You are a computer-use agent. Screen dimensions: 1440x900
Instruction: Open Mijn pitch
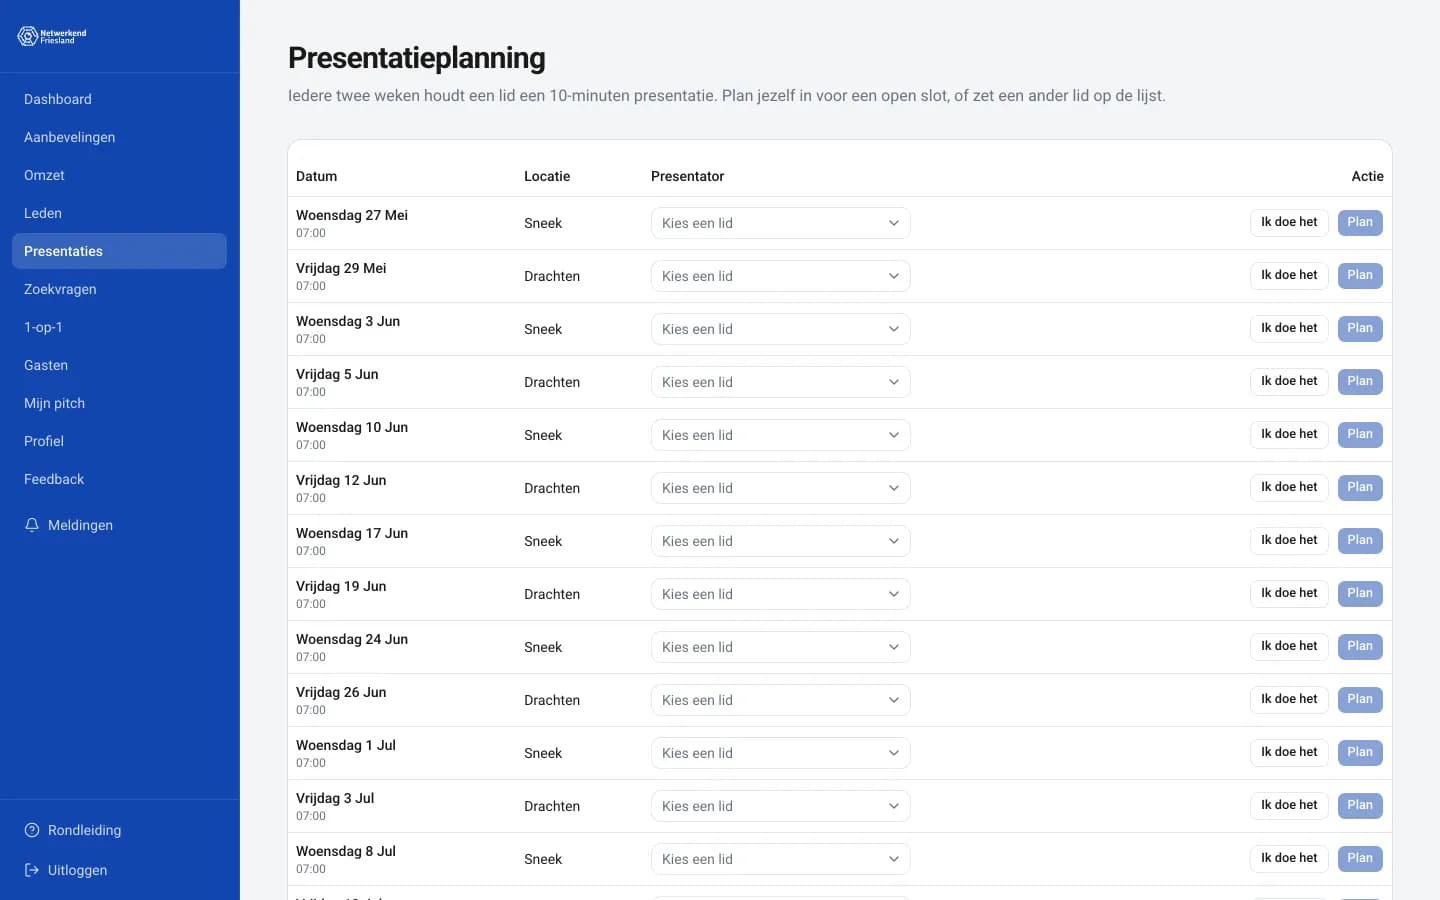click(x=119, y=403)
